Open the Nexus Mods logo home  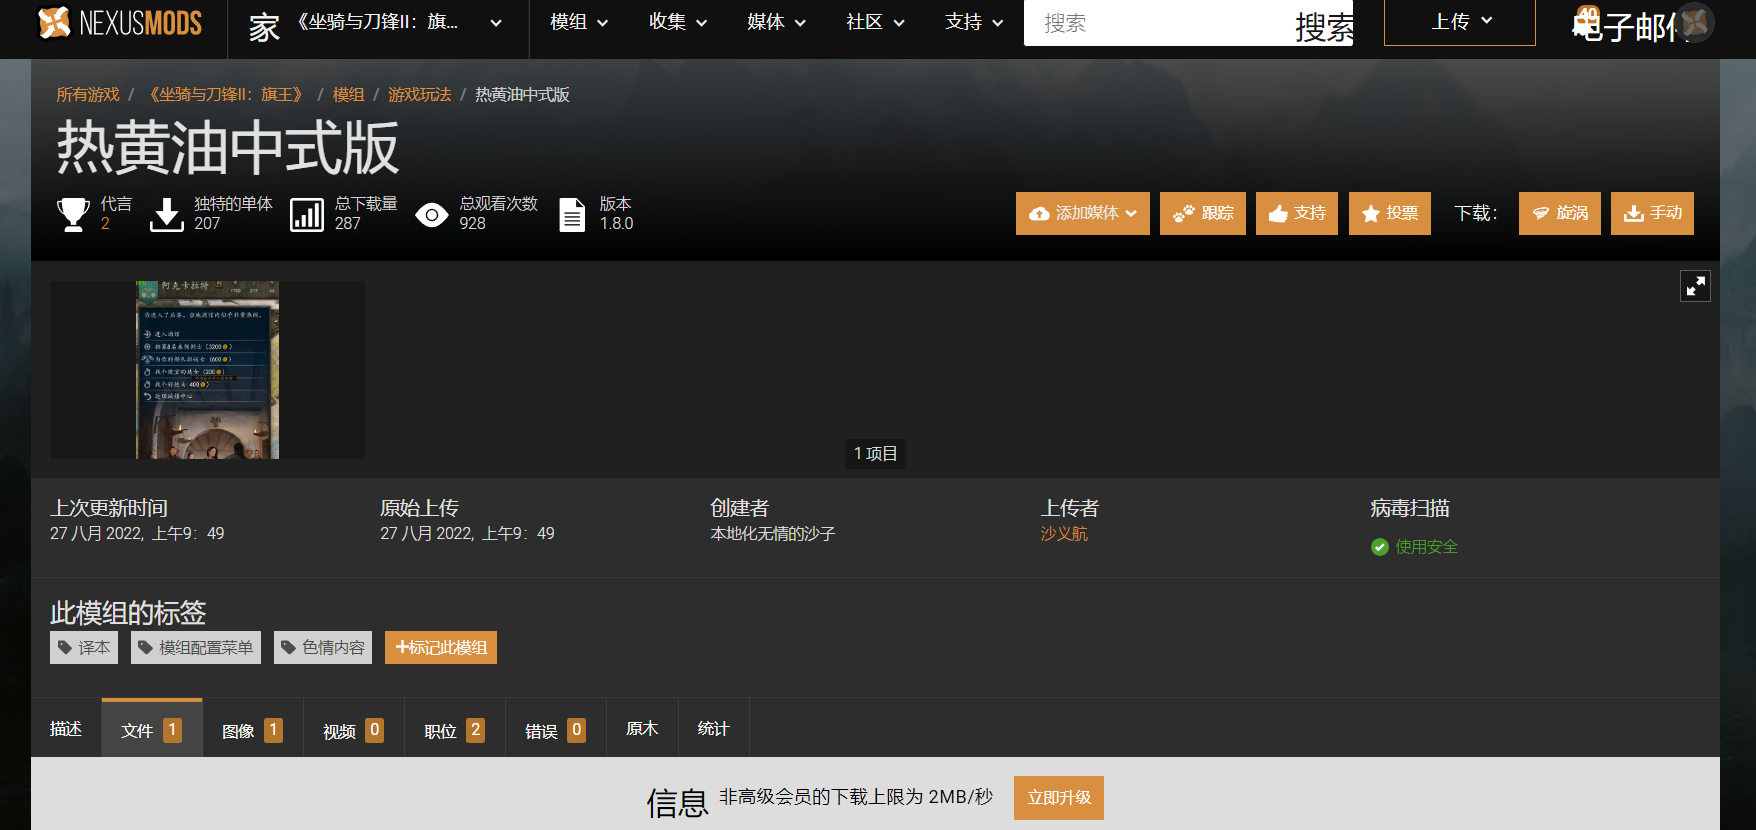120,22
